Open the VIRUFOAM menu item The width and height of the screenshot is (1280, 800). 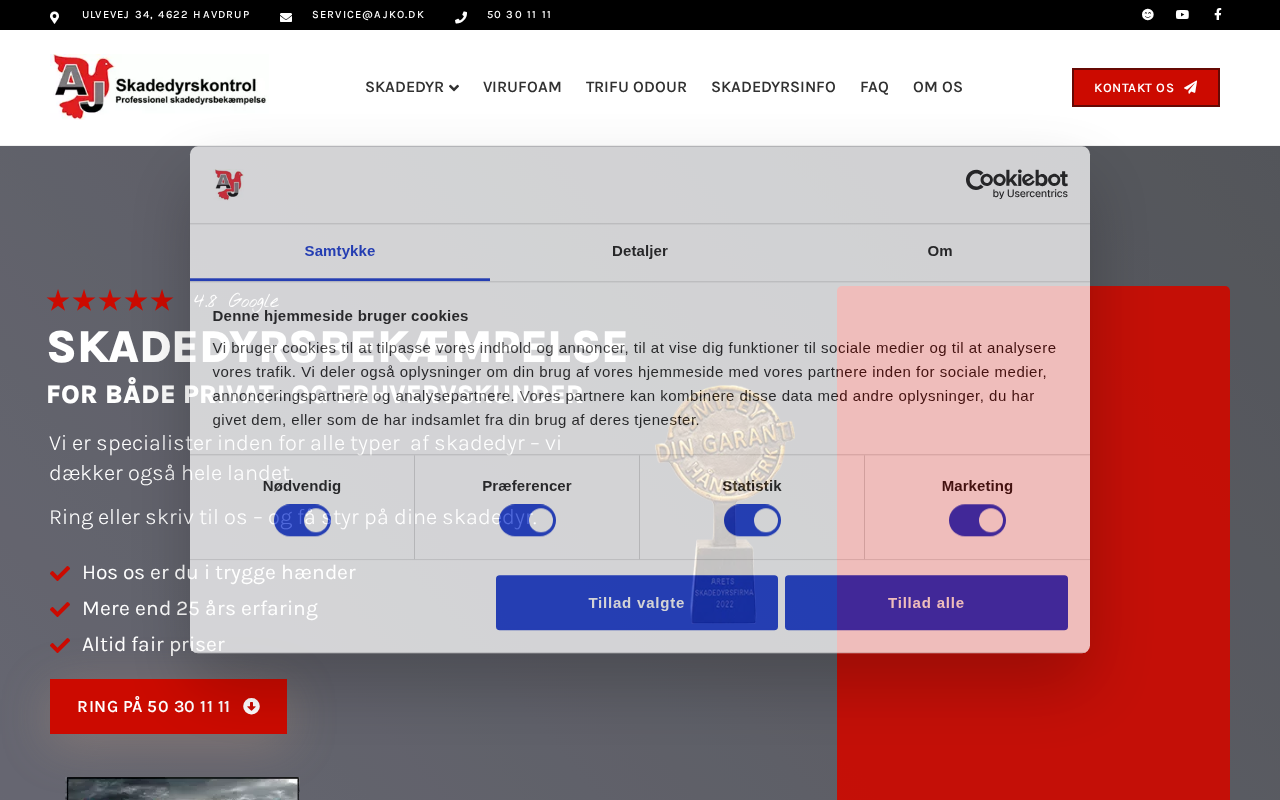[522, 87]
